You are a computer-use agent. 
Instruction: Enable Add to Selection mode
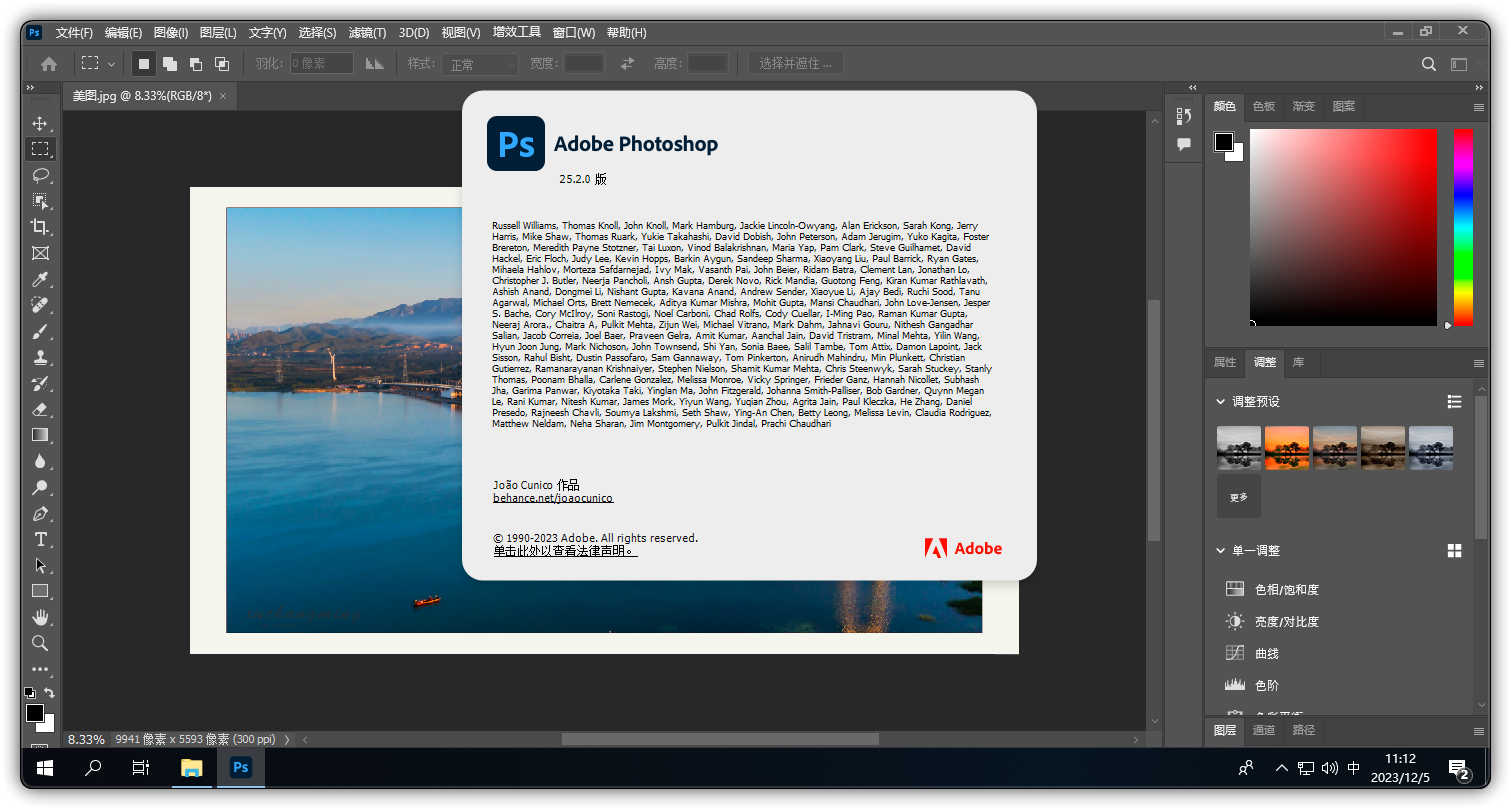pos(170,64)
